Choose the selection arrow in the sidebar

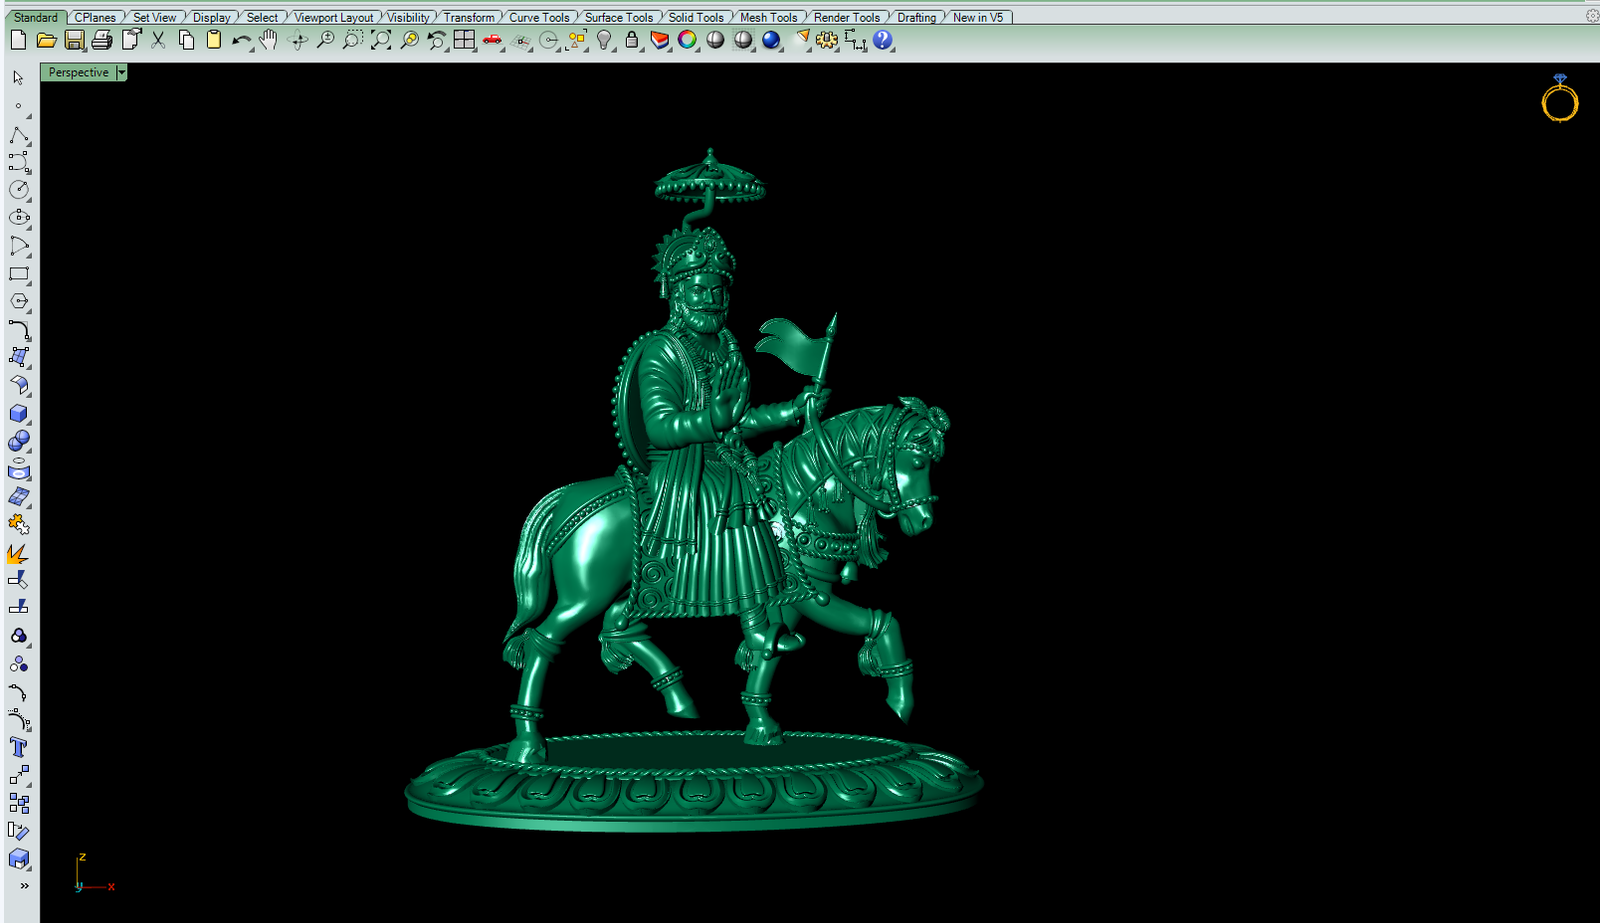18,78
